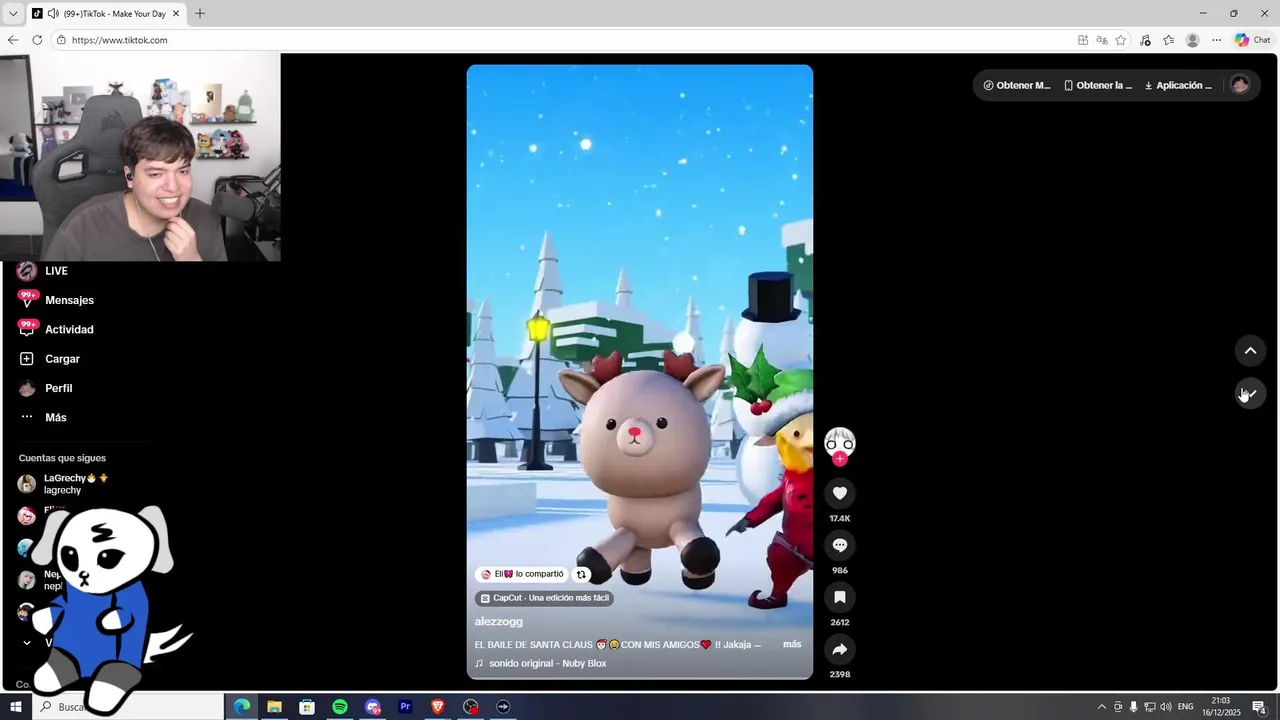Click the address bar with tiktok.com

pyautogui.click(x=560, y=40)
